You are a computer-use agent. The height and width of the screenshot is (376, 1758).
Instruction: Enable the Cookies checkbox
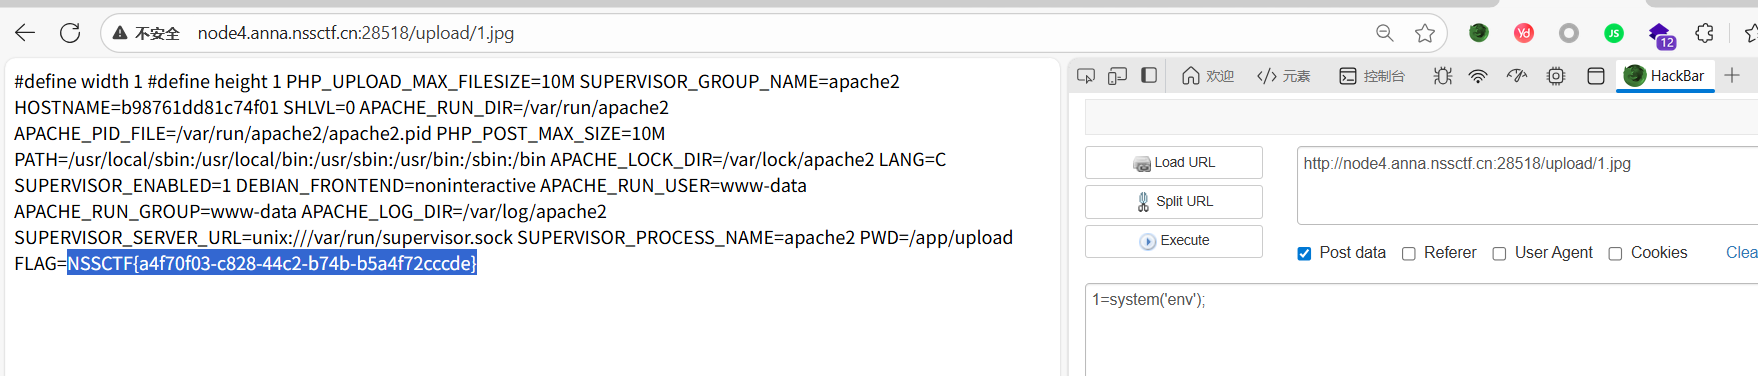(1615, 253)
